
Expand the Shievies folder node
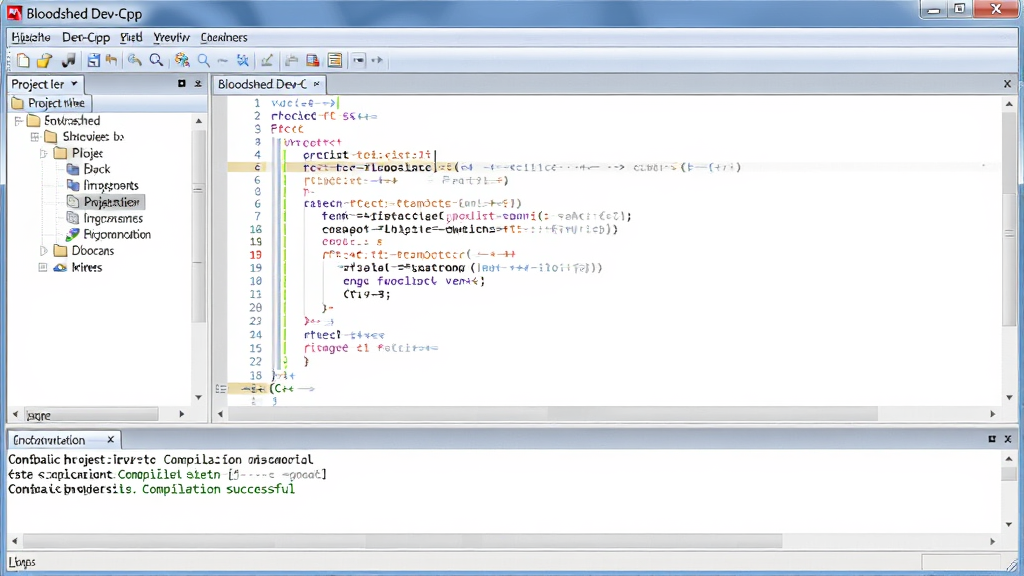click(35, 137)
